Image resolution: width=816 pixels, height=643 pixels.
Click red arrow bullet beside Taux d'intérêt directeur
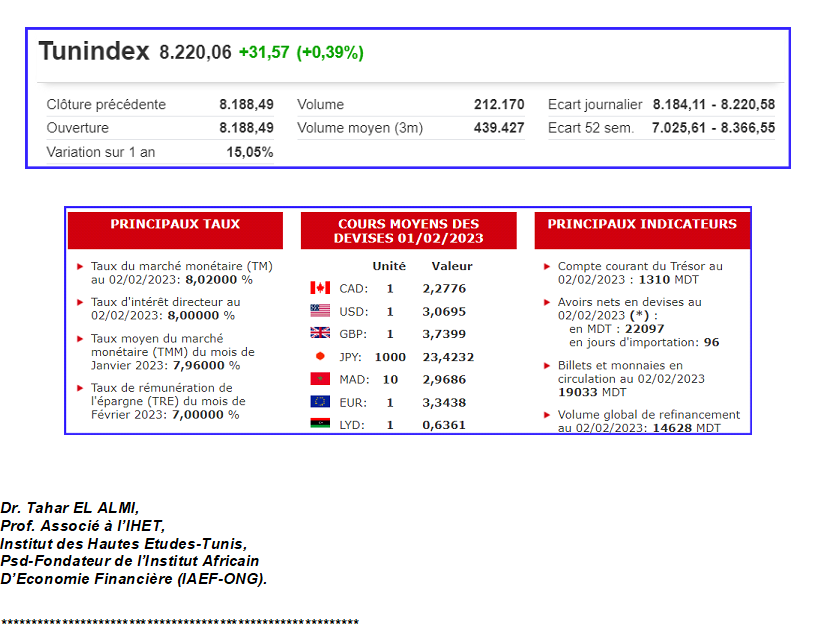coord(80,302)
